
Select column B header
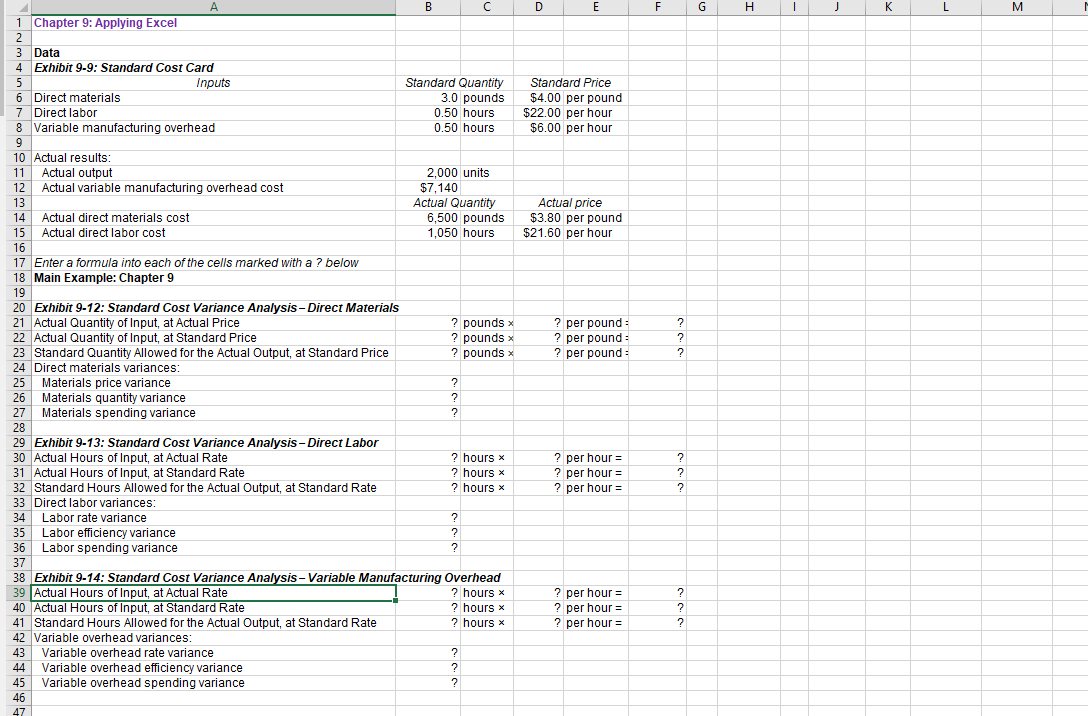tap(428, 7)
